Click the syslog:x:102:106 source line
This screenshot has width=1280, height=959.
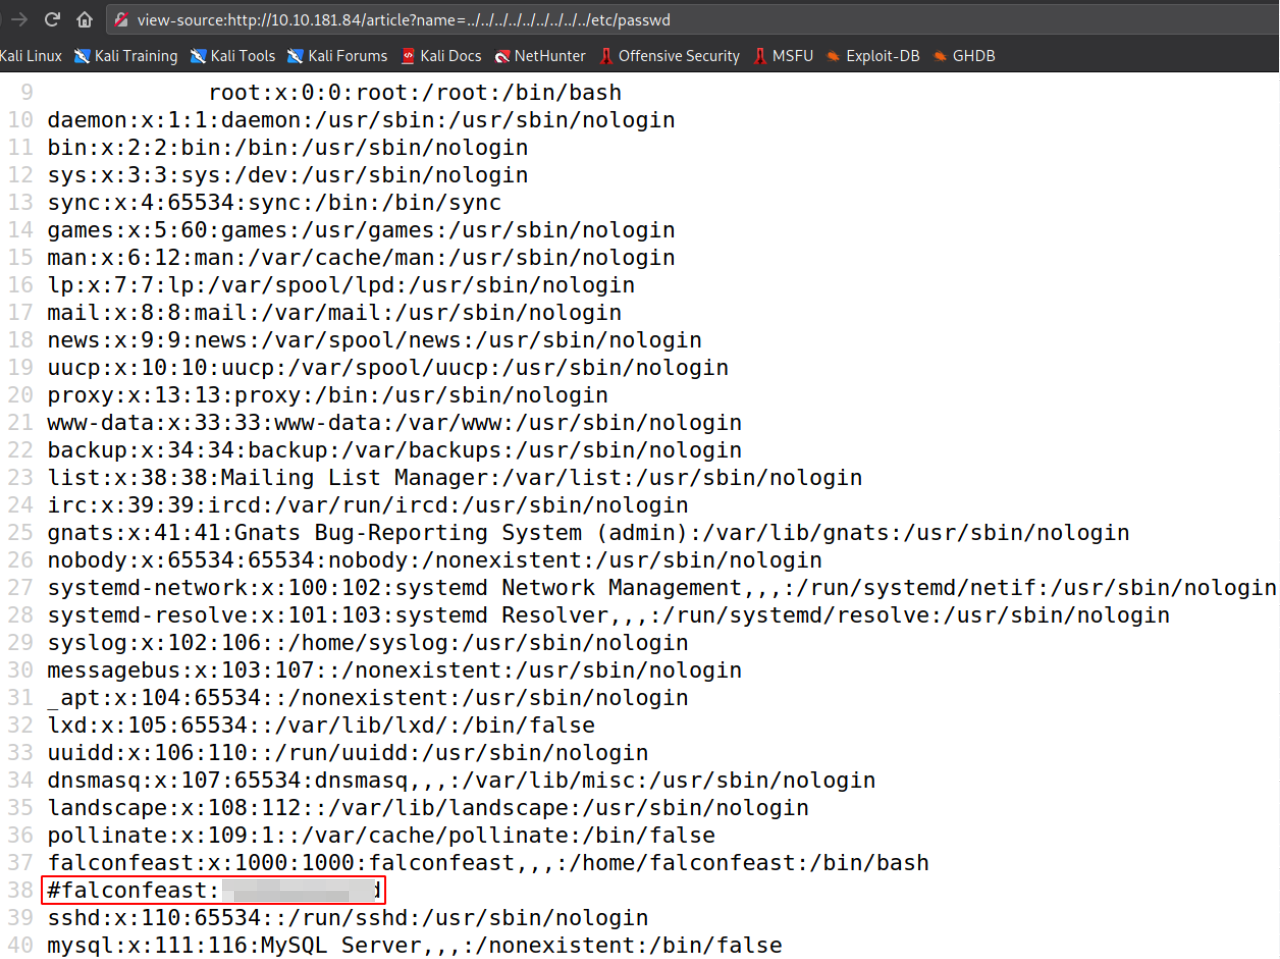click(x=368, y=643)
